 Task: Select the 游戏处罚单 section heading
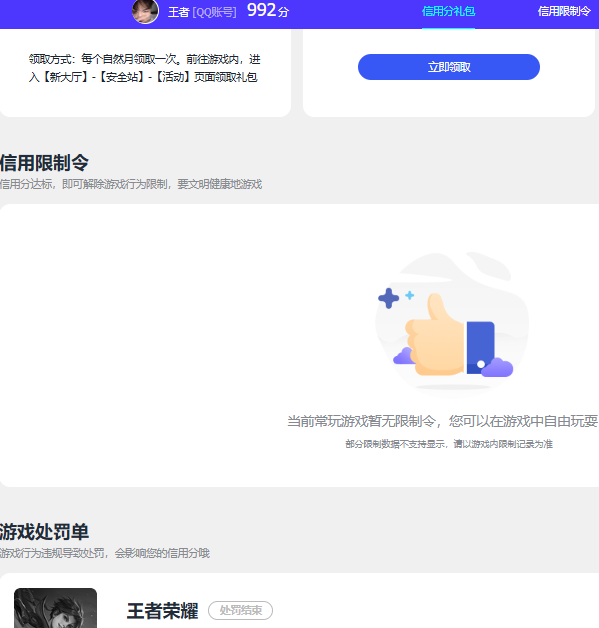pyautogui.click(x=44, y=532)
